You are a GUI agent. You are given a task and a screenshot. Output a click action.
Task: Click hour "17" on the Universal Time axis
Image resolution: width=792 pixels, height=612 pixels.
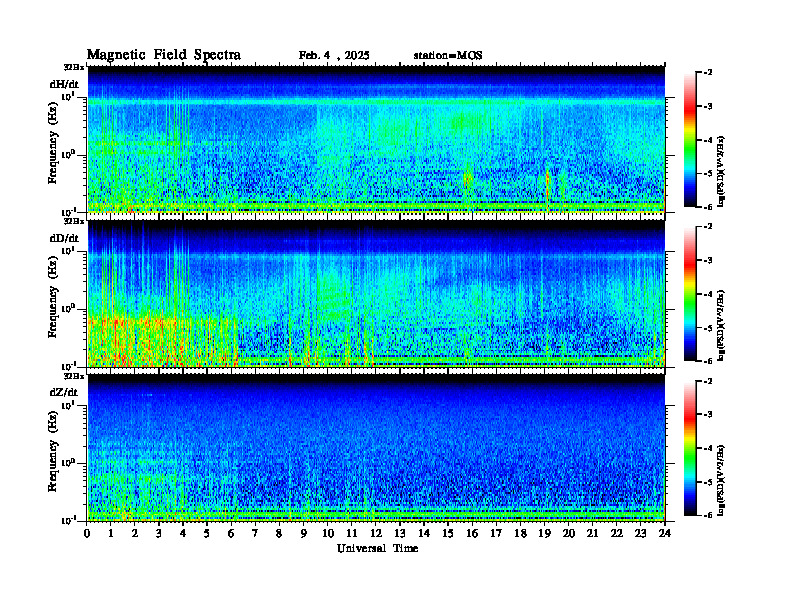497,533
